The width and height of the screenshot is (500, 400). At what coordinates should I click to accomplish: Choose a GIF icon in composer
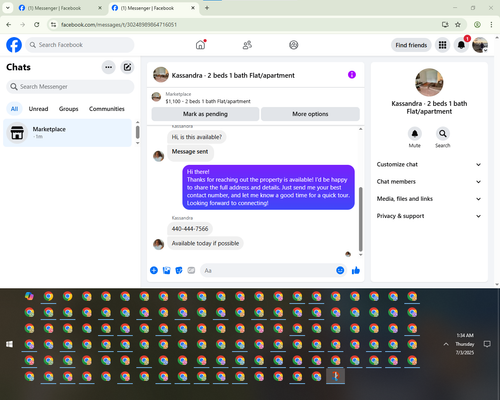(x=191, y=270)
